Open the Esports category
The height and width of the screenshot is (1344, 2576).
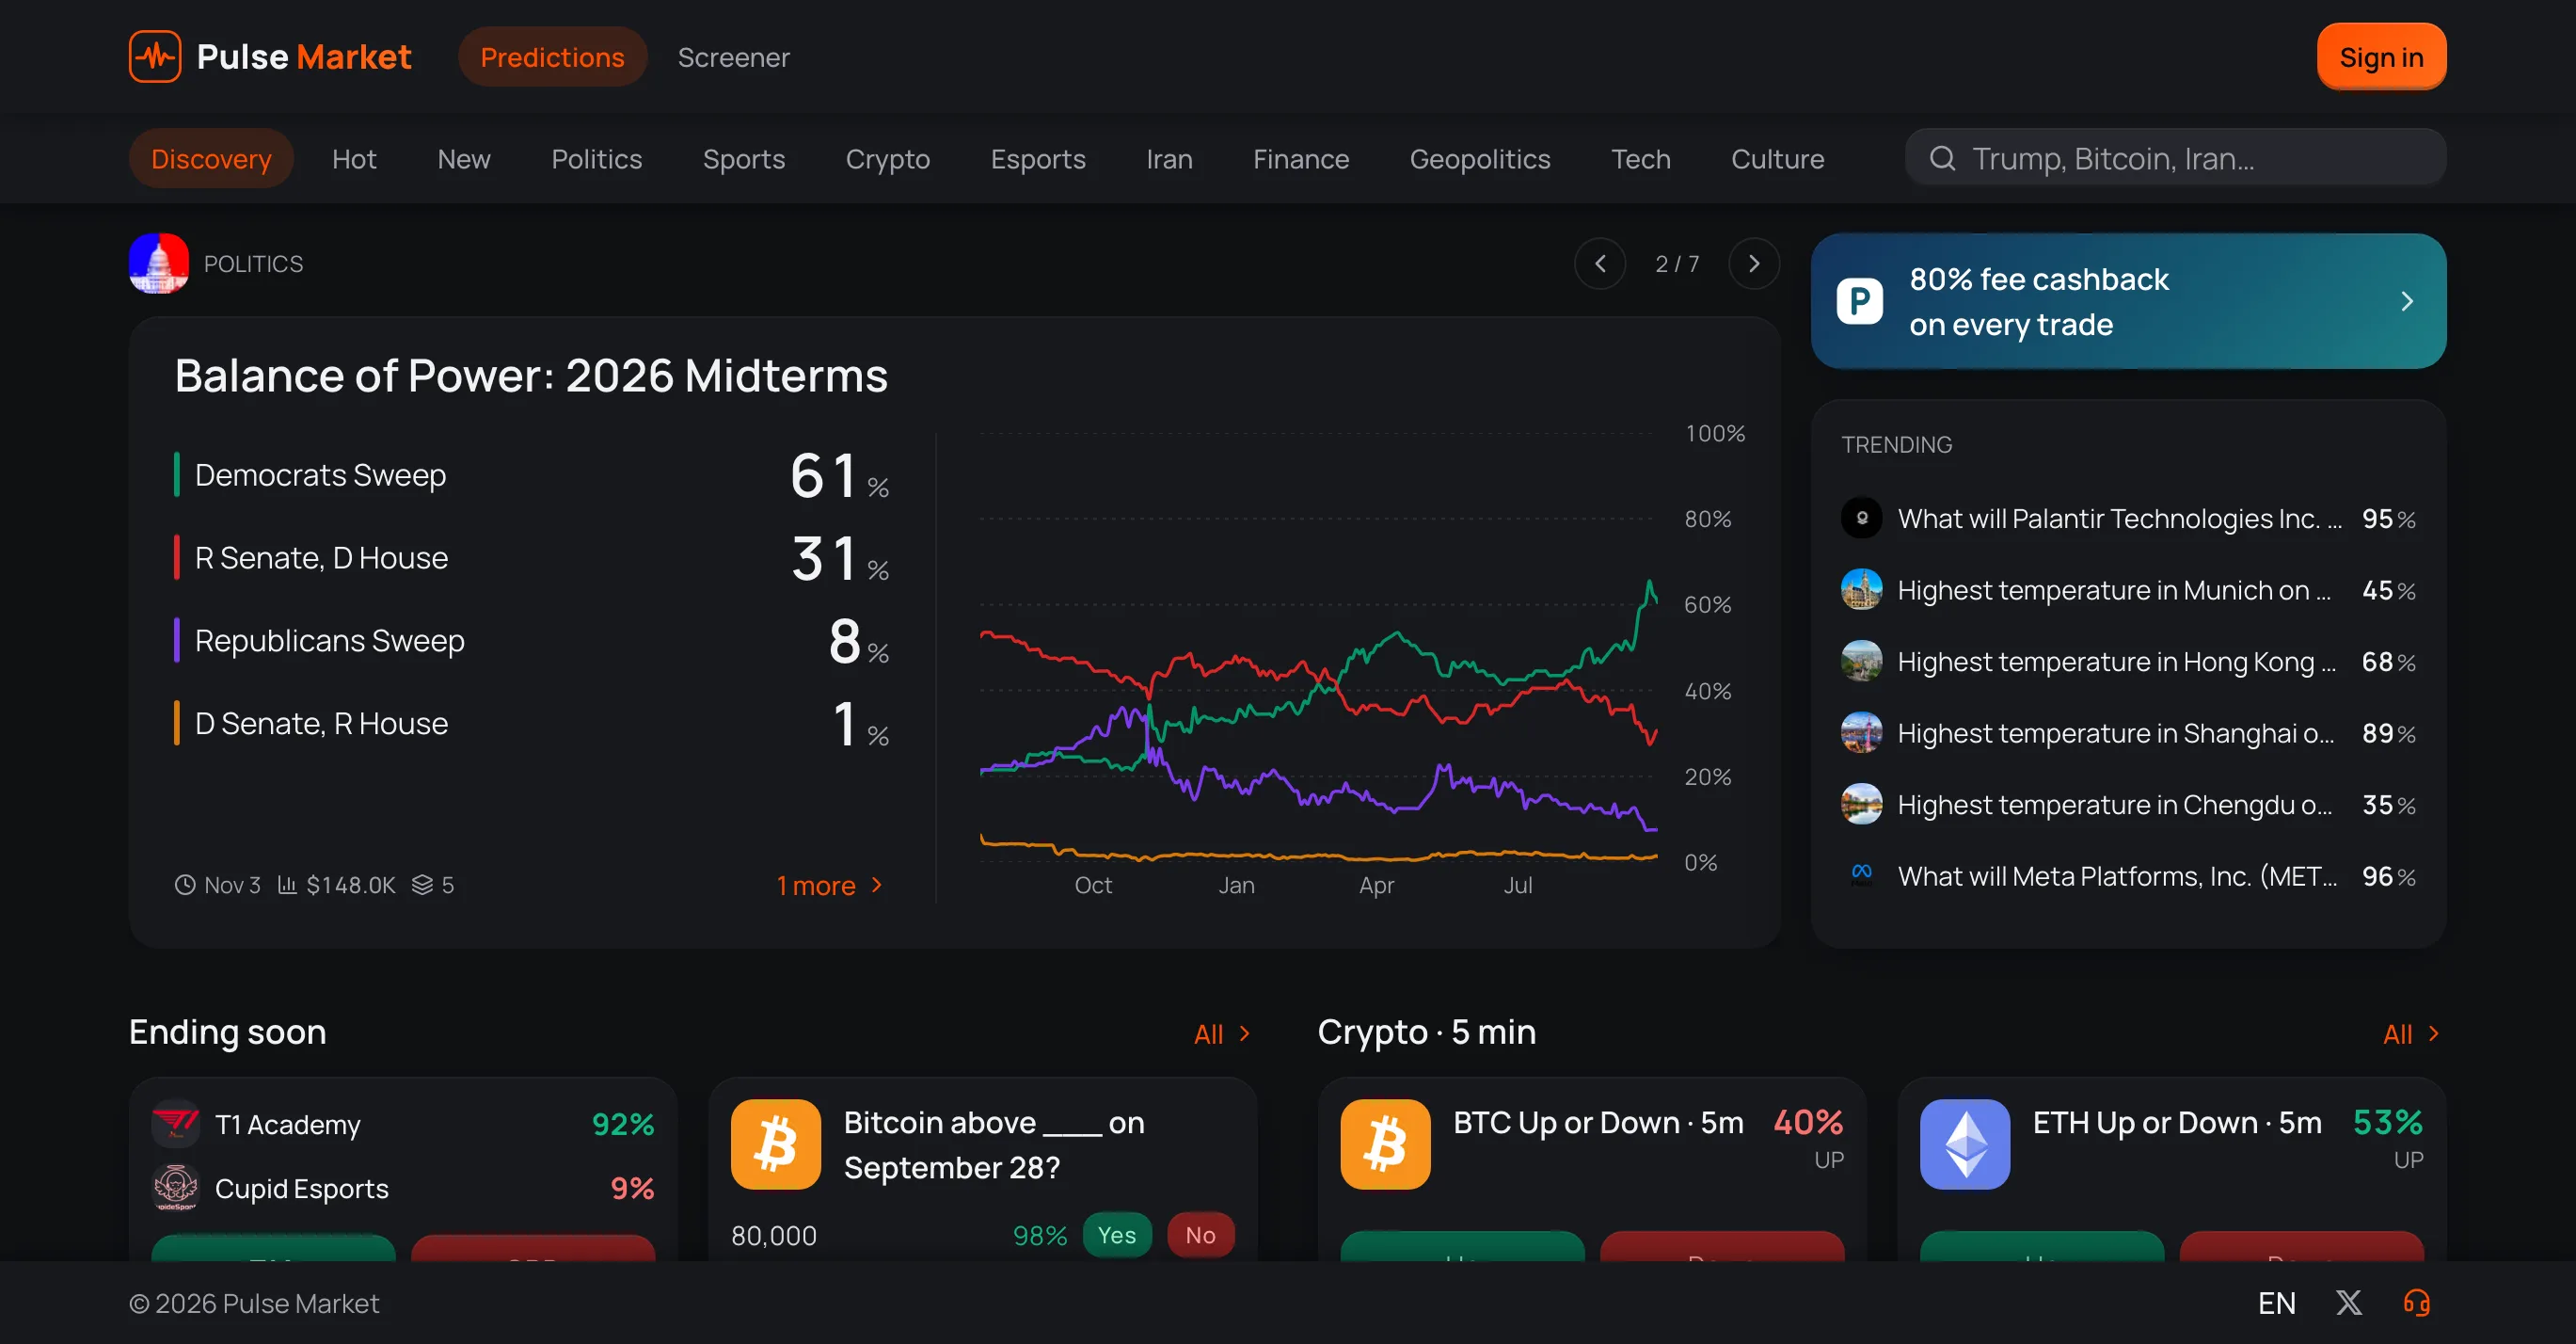pos(1037,158)
